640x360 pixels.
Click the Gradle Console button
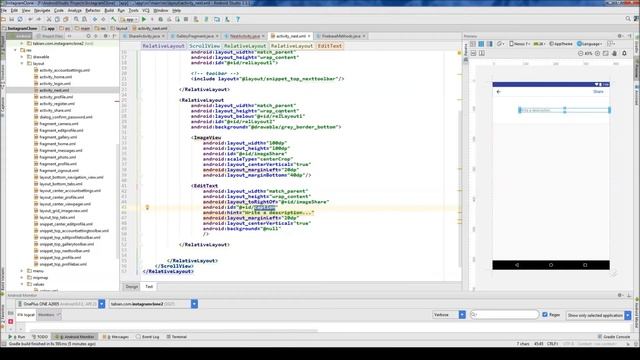(x=614, y=337)
